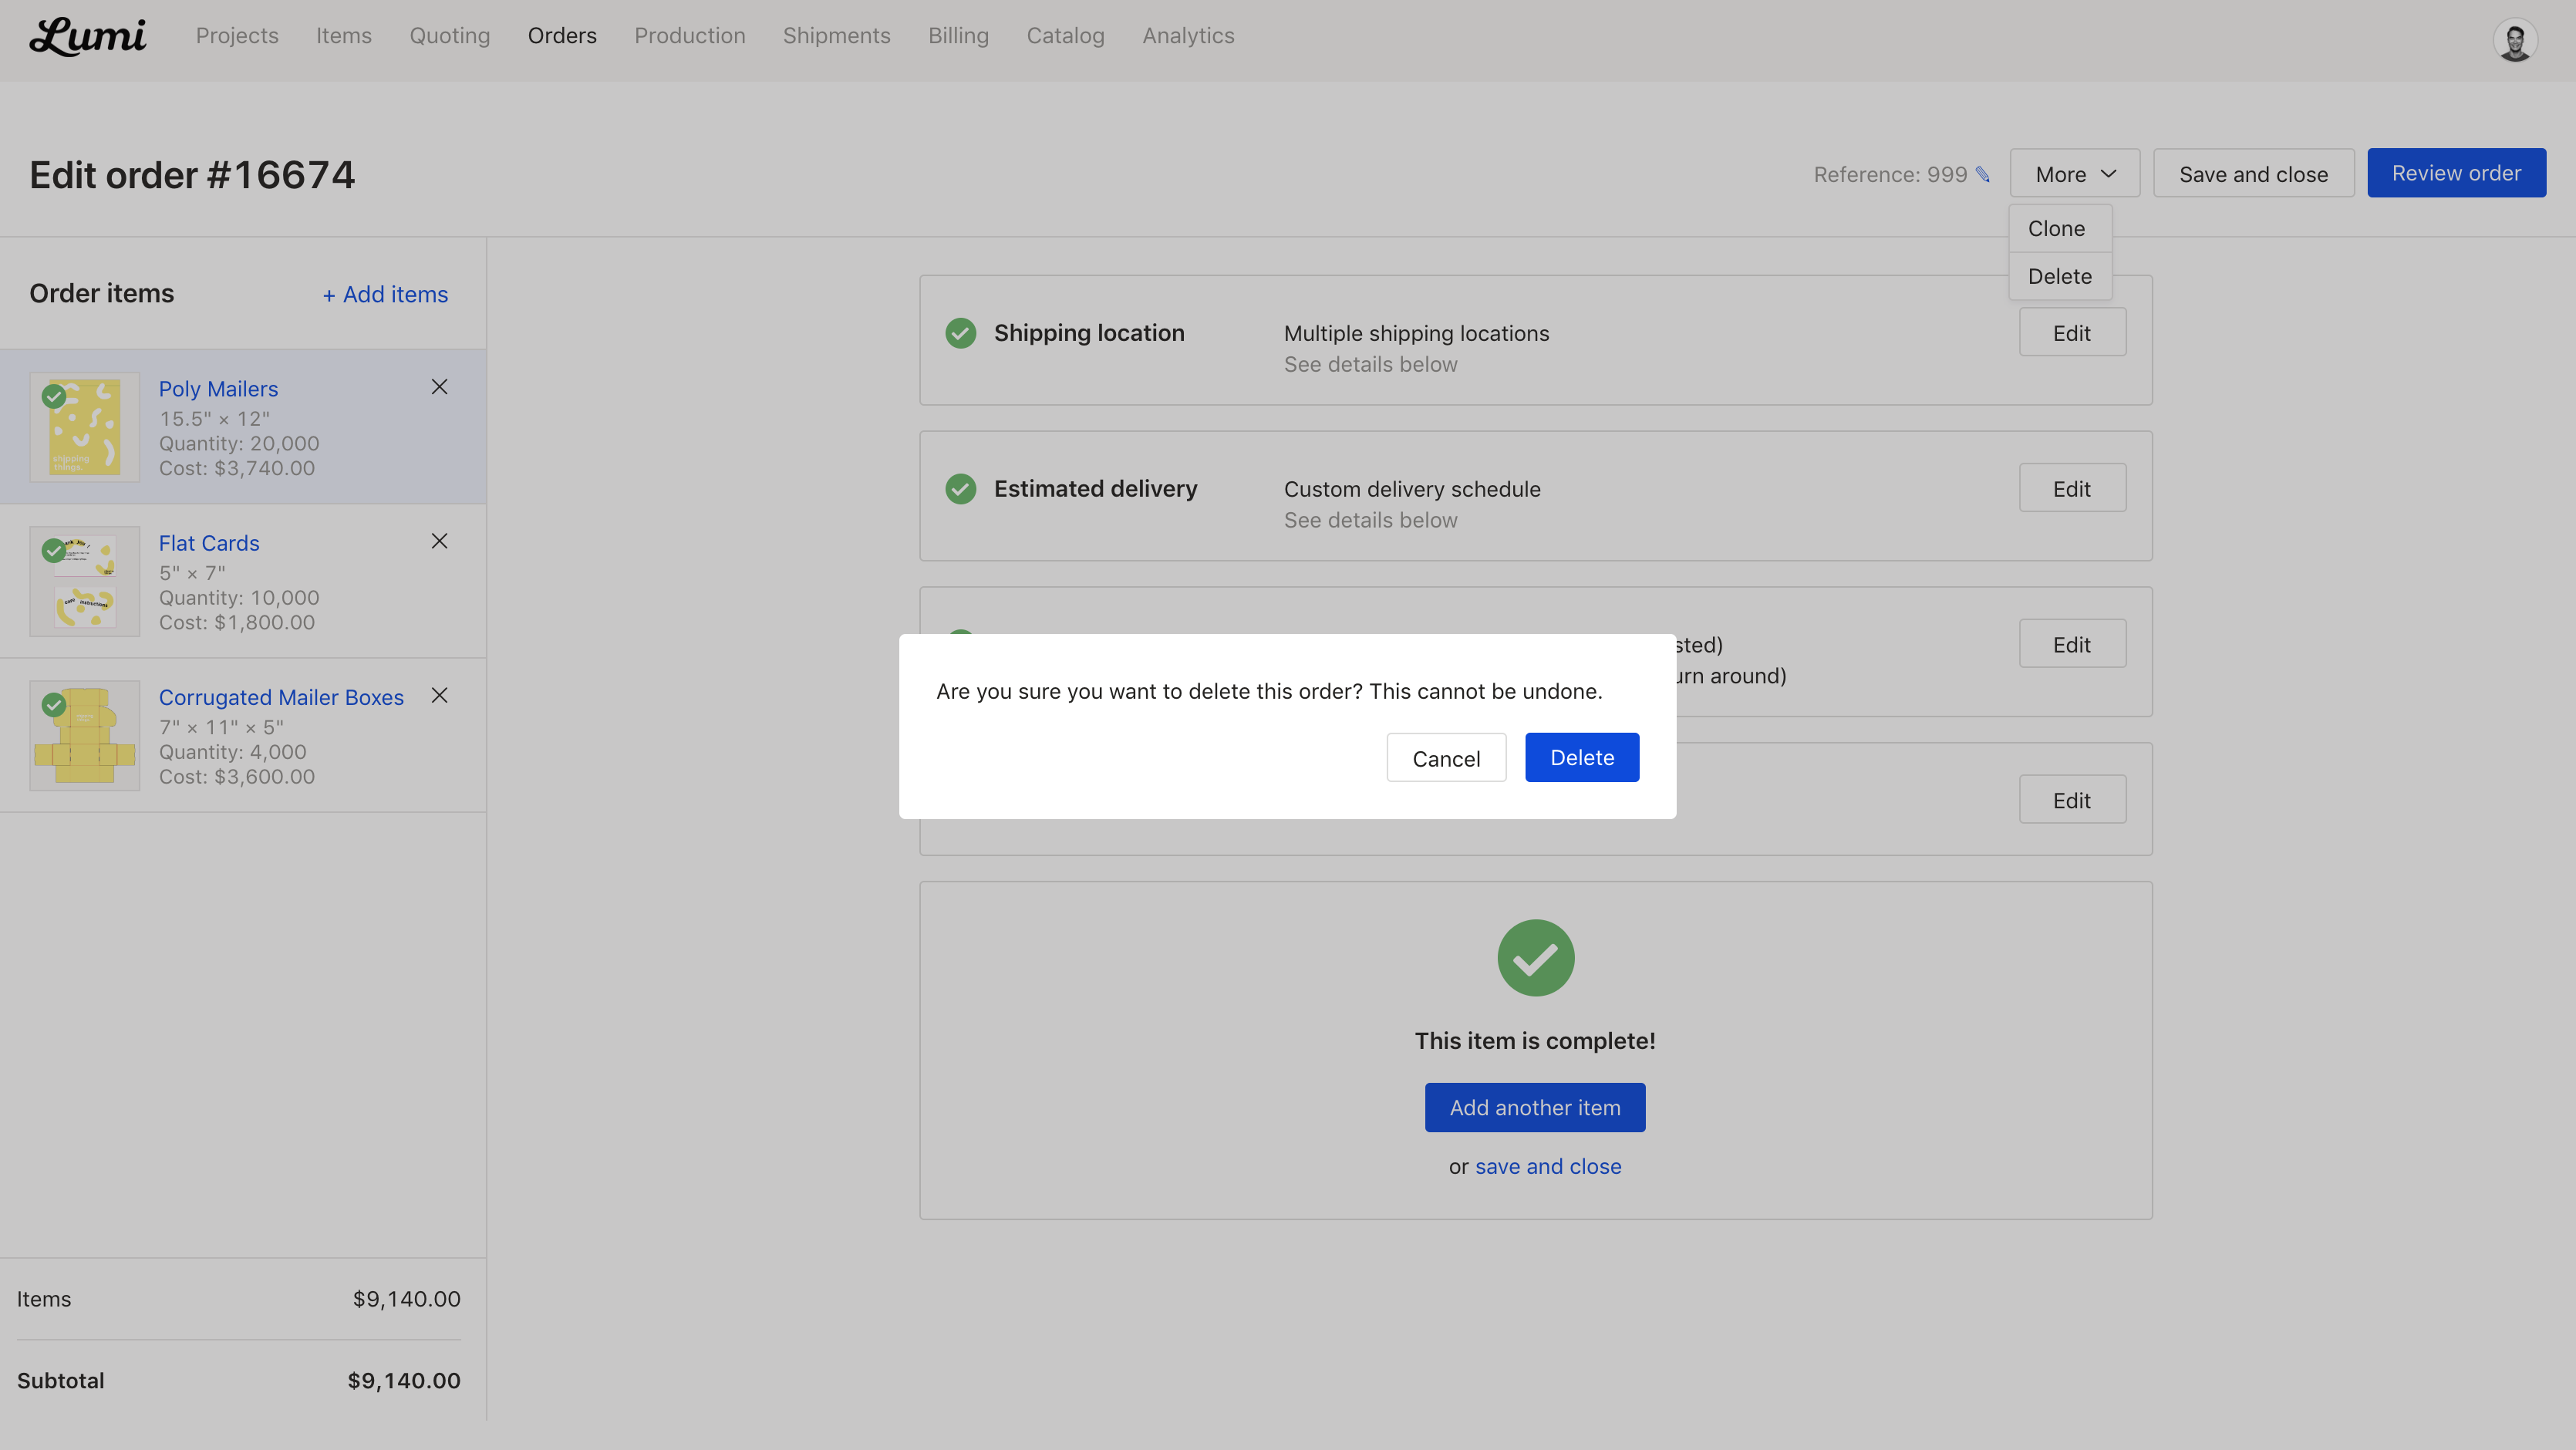Click the Corrugated Mailer Boxes item link
Image resolution: width=2576 pixels, height=1450 pixels.
click(x=281, y=697)
